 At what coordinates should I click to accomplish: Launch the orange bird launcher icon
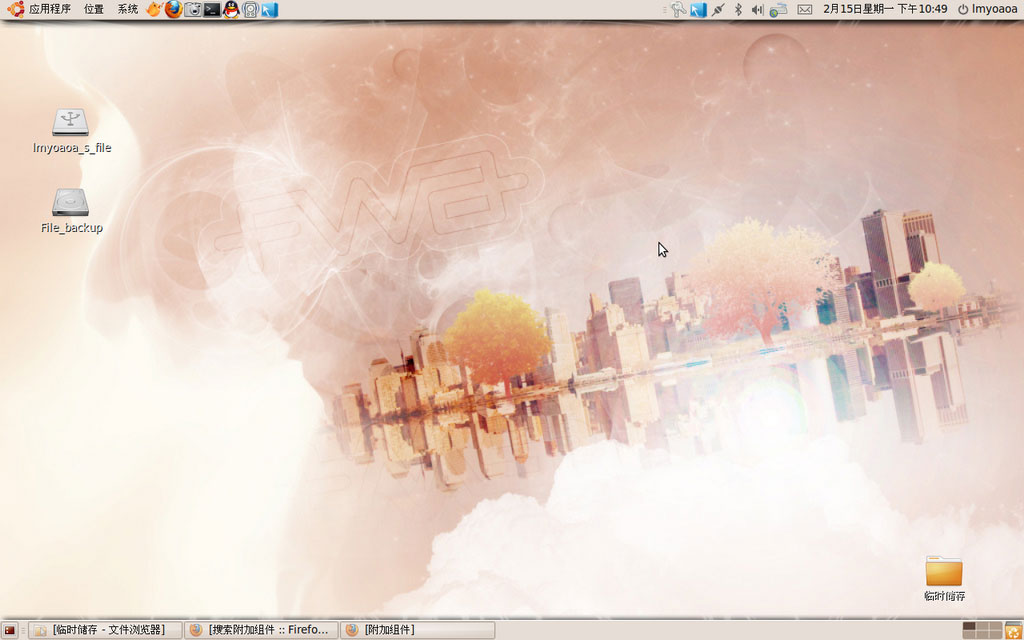coord(153,9)
